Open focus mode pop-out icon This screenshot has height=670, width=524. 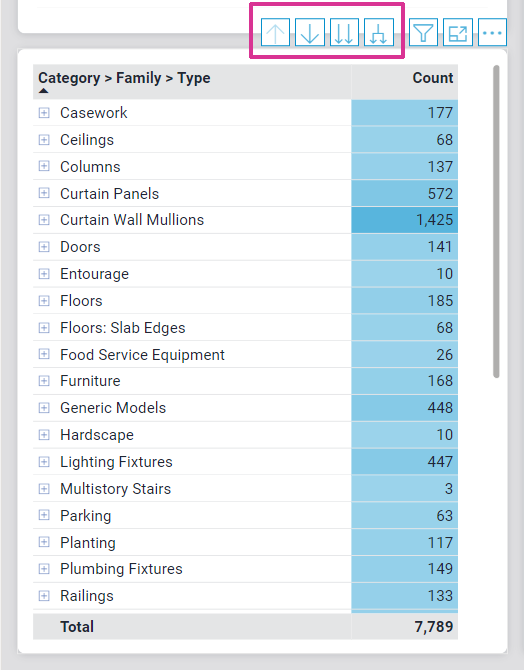tap(458, 32)
